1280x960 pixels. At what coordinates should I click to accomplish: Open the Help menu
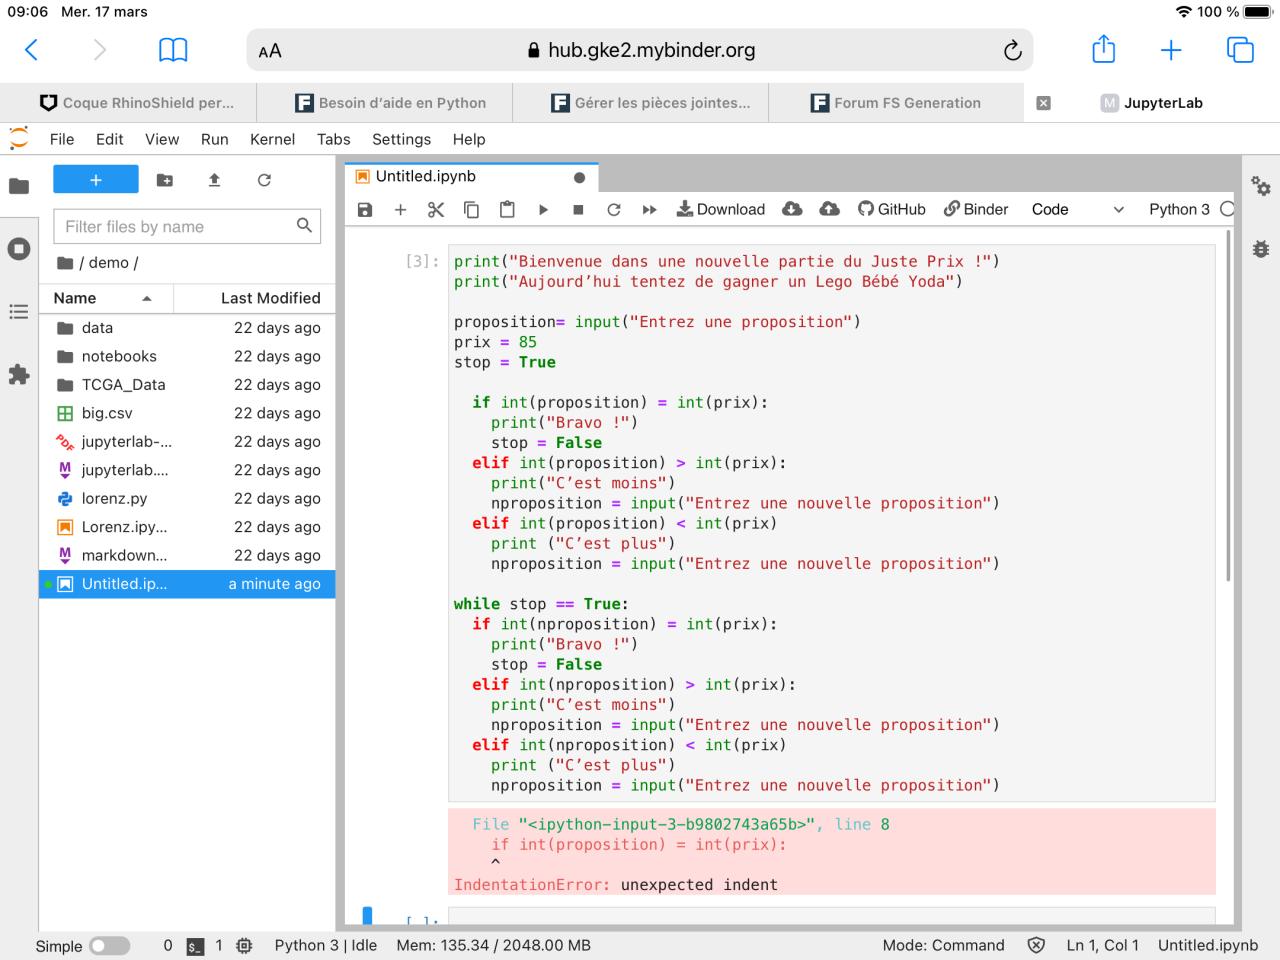[469, 139]
